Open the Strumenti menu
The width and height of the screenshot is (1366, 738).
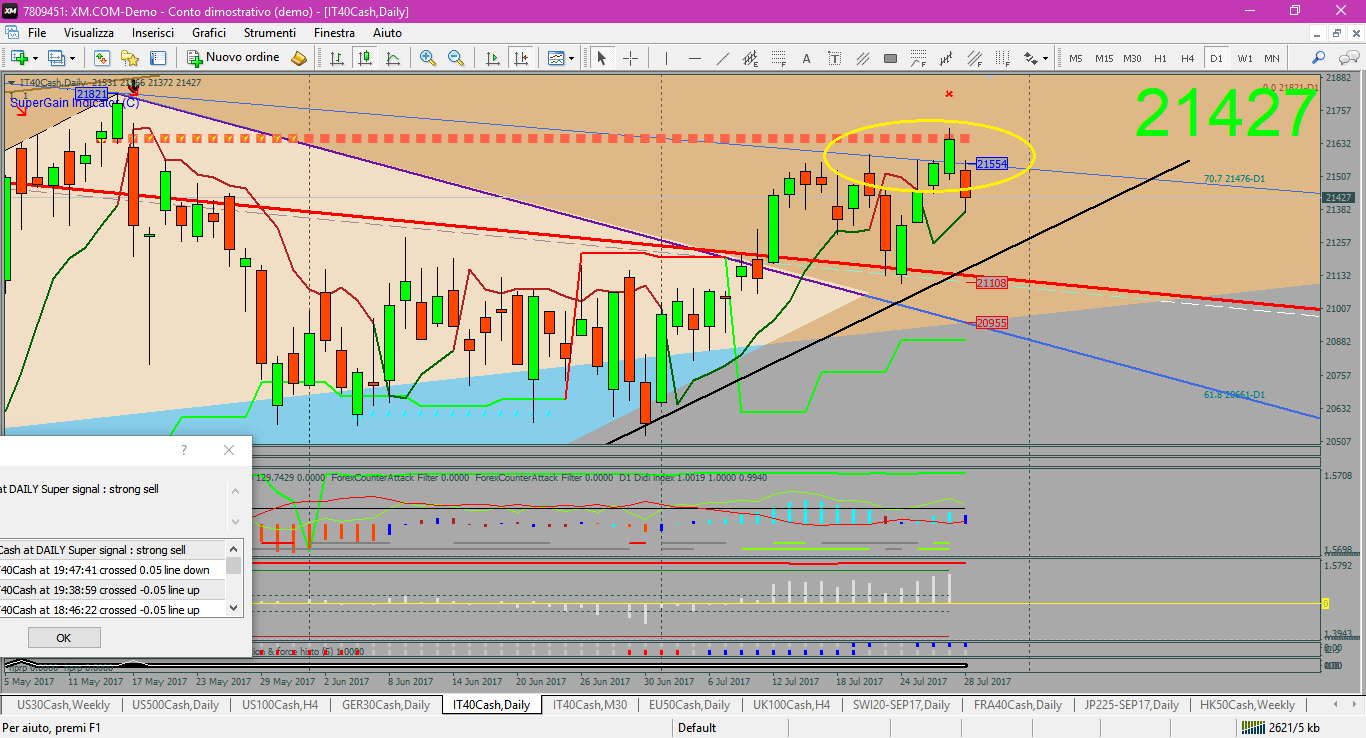click(x=270, y=33)
